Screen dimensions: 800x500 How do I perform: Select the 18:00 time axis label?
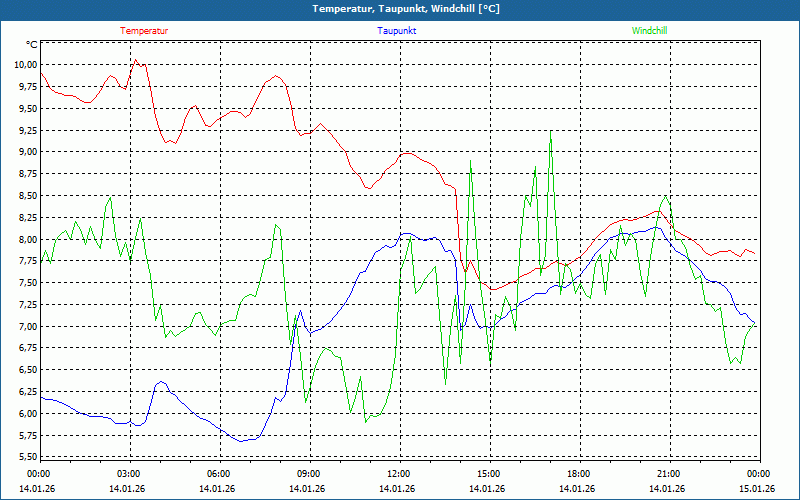[x=578, y=474]
